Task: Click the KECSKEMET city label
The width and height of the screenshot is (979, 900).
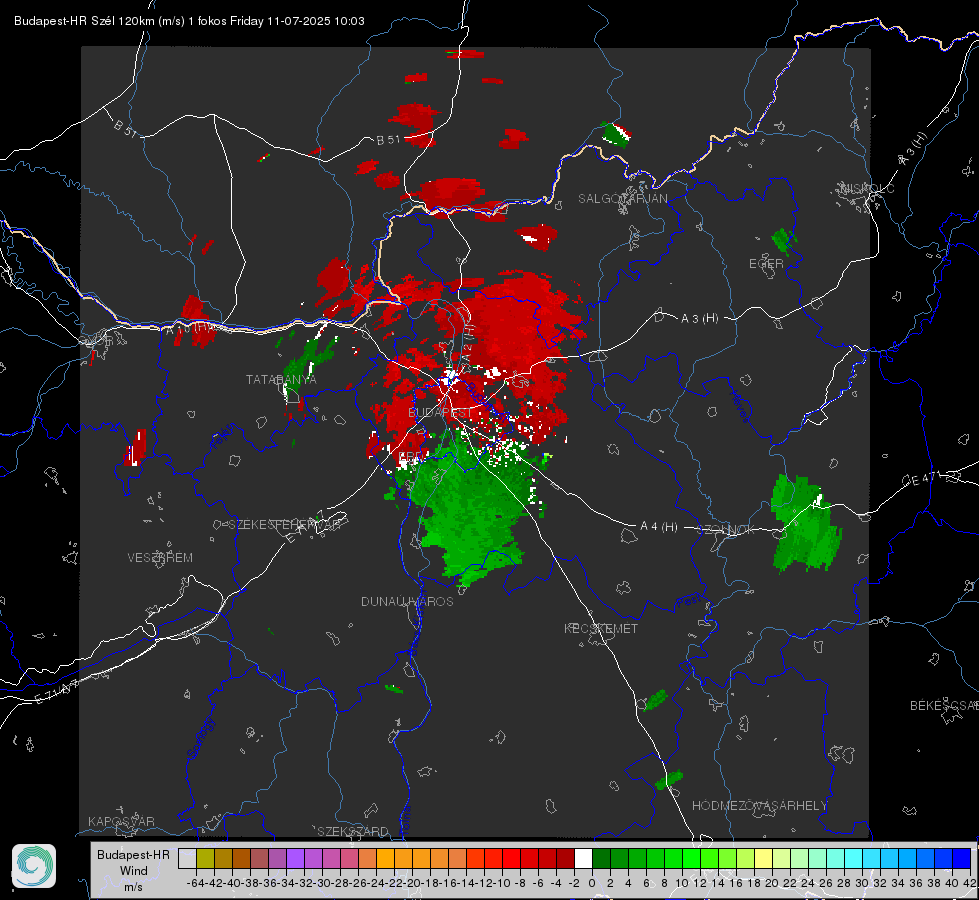Action: pos(601,628)
